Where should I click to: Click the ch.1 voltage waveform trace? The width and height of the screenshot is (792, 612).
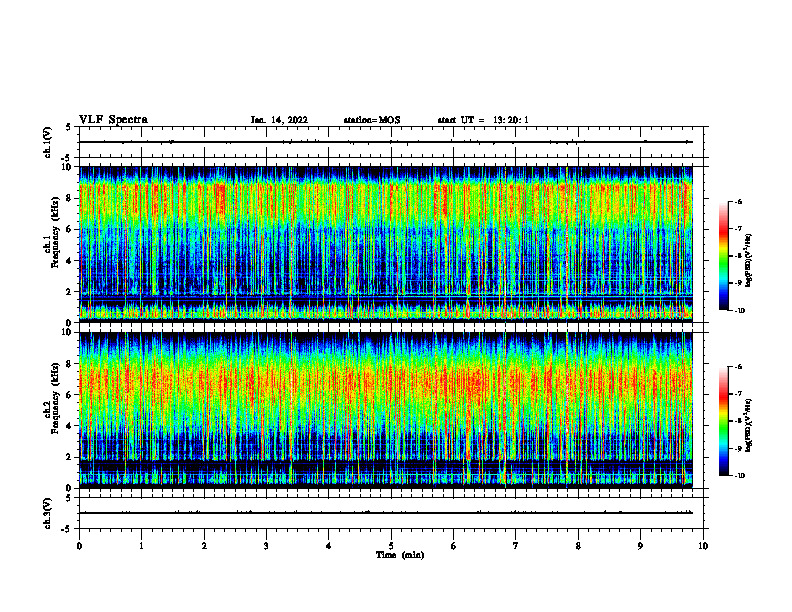point(386,142)
